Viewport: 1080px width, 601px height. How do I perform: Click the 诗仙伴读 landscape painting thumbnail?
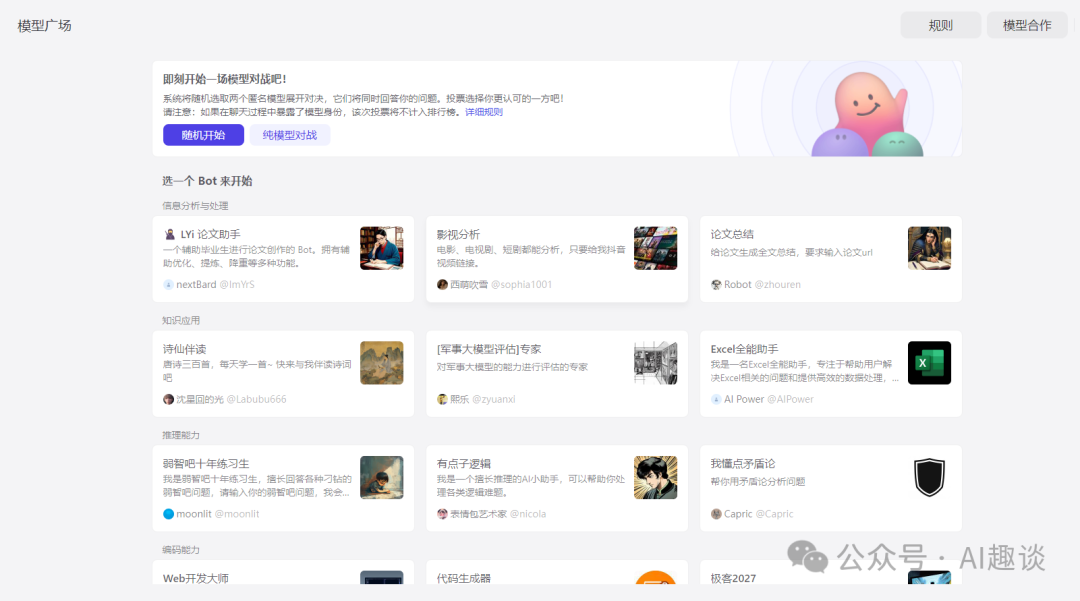click(x=381, y=363)
